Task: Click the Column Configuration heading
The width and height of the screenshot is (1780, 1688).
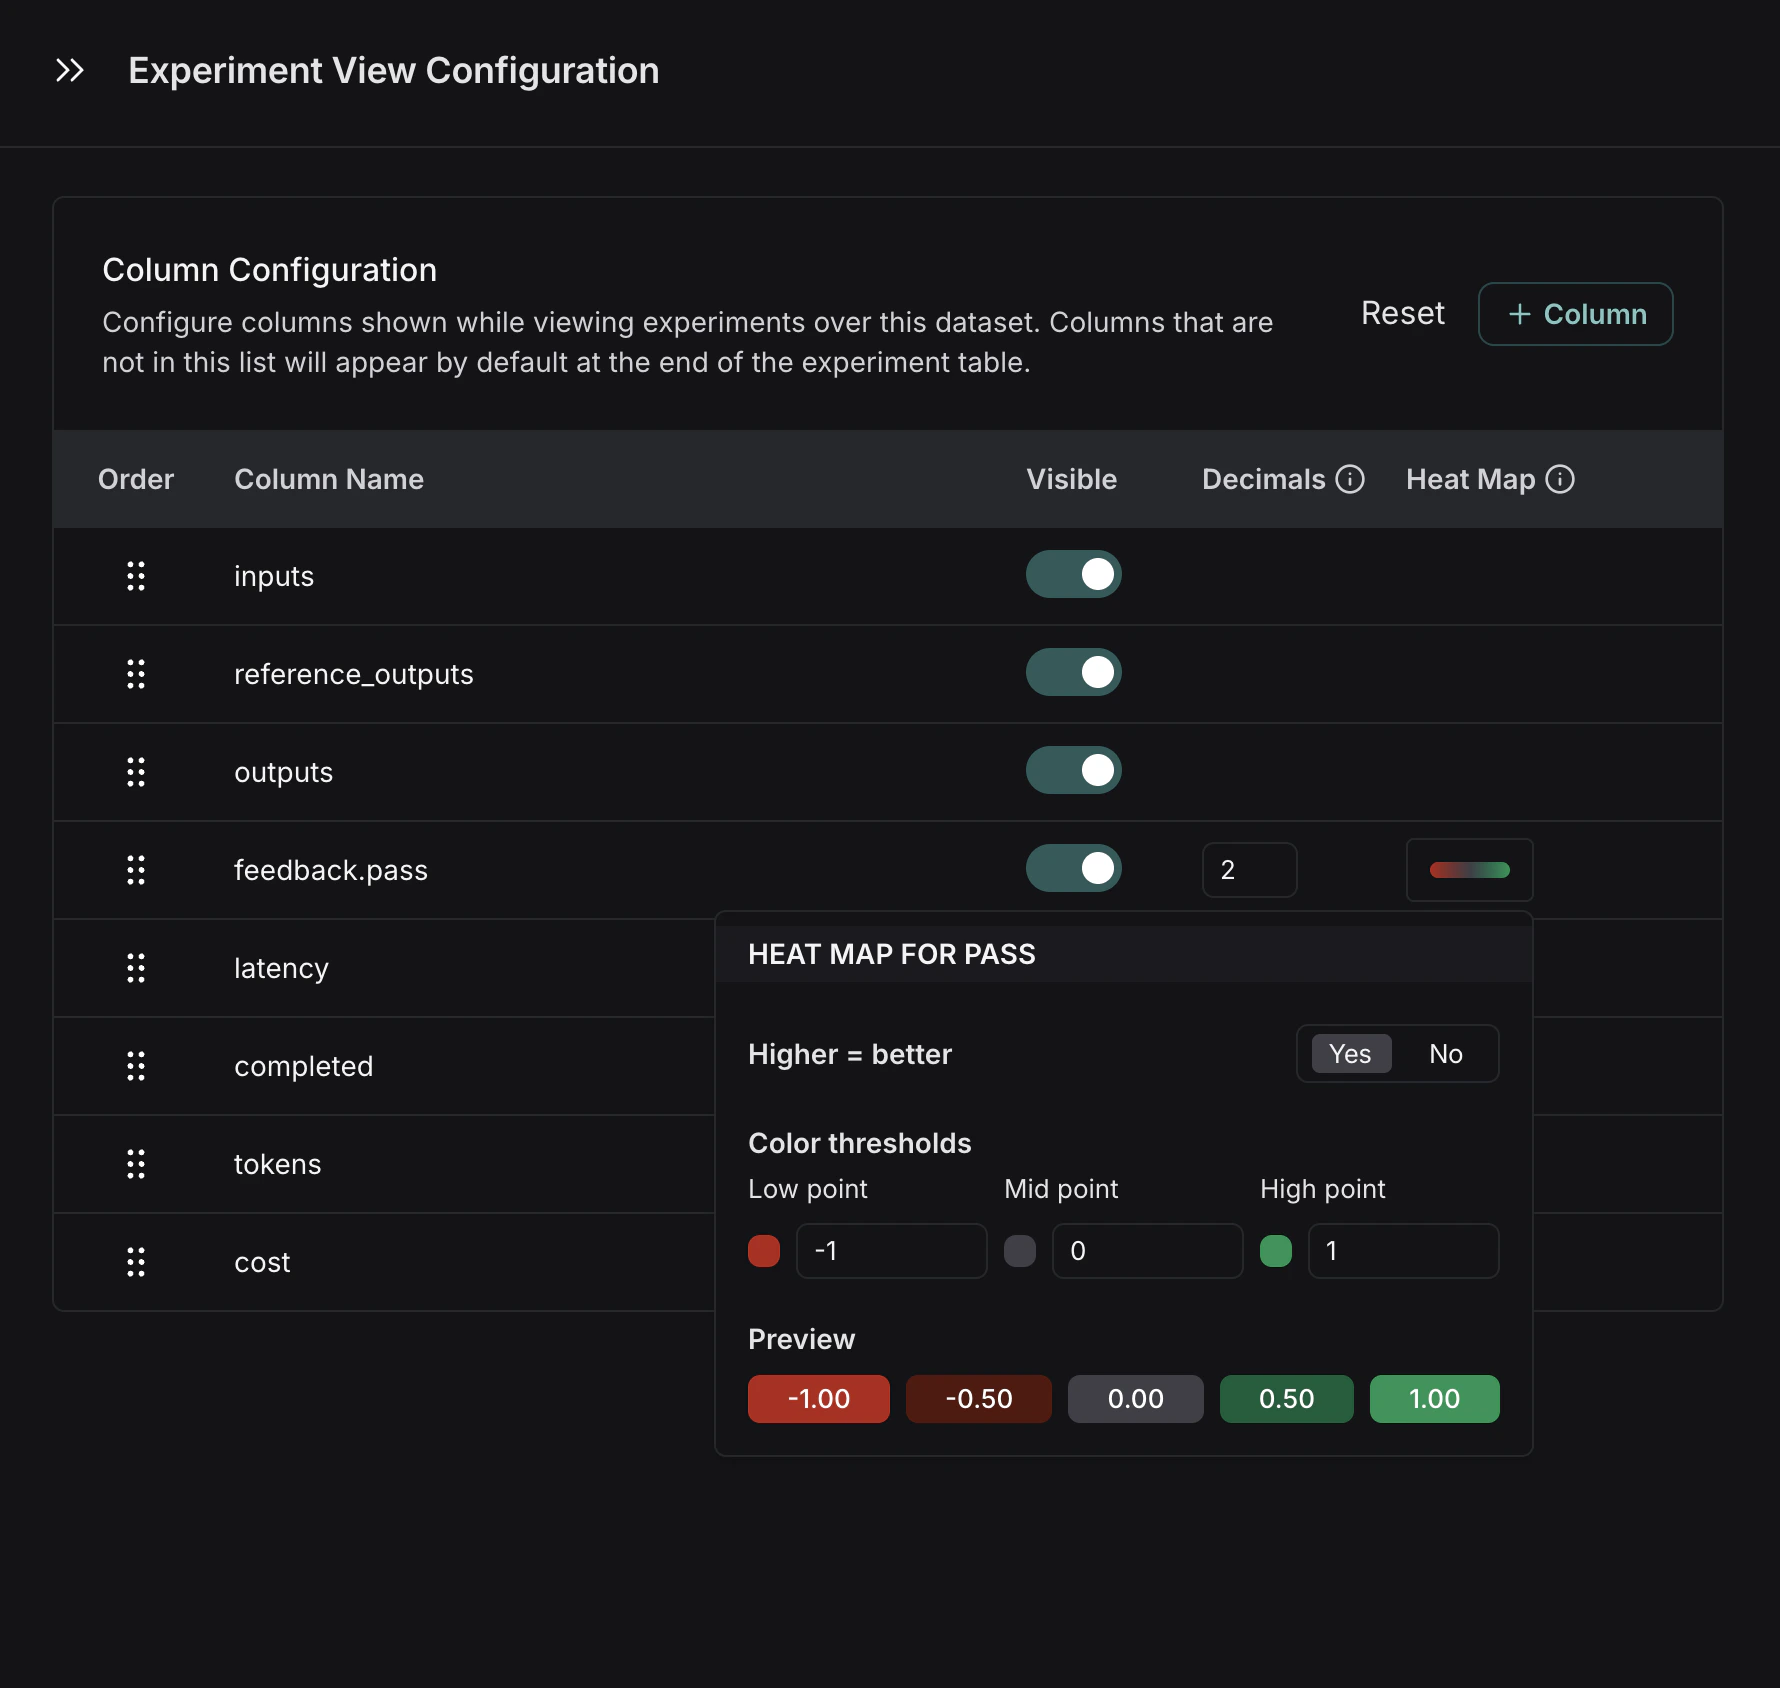Action: 269,269
